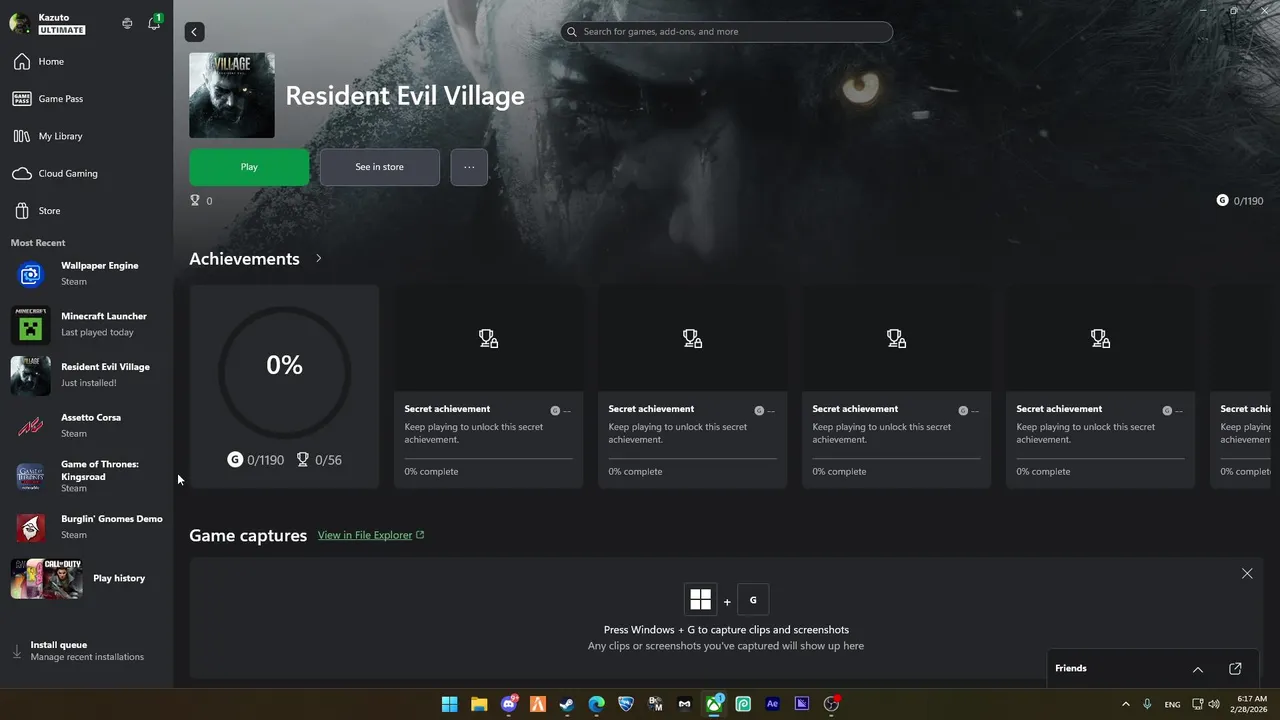Image resolution: width=1280 pixels, height=720 pixels.
Task: Click the trophy count below Play button
Action: [x=201, y=201]
